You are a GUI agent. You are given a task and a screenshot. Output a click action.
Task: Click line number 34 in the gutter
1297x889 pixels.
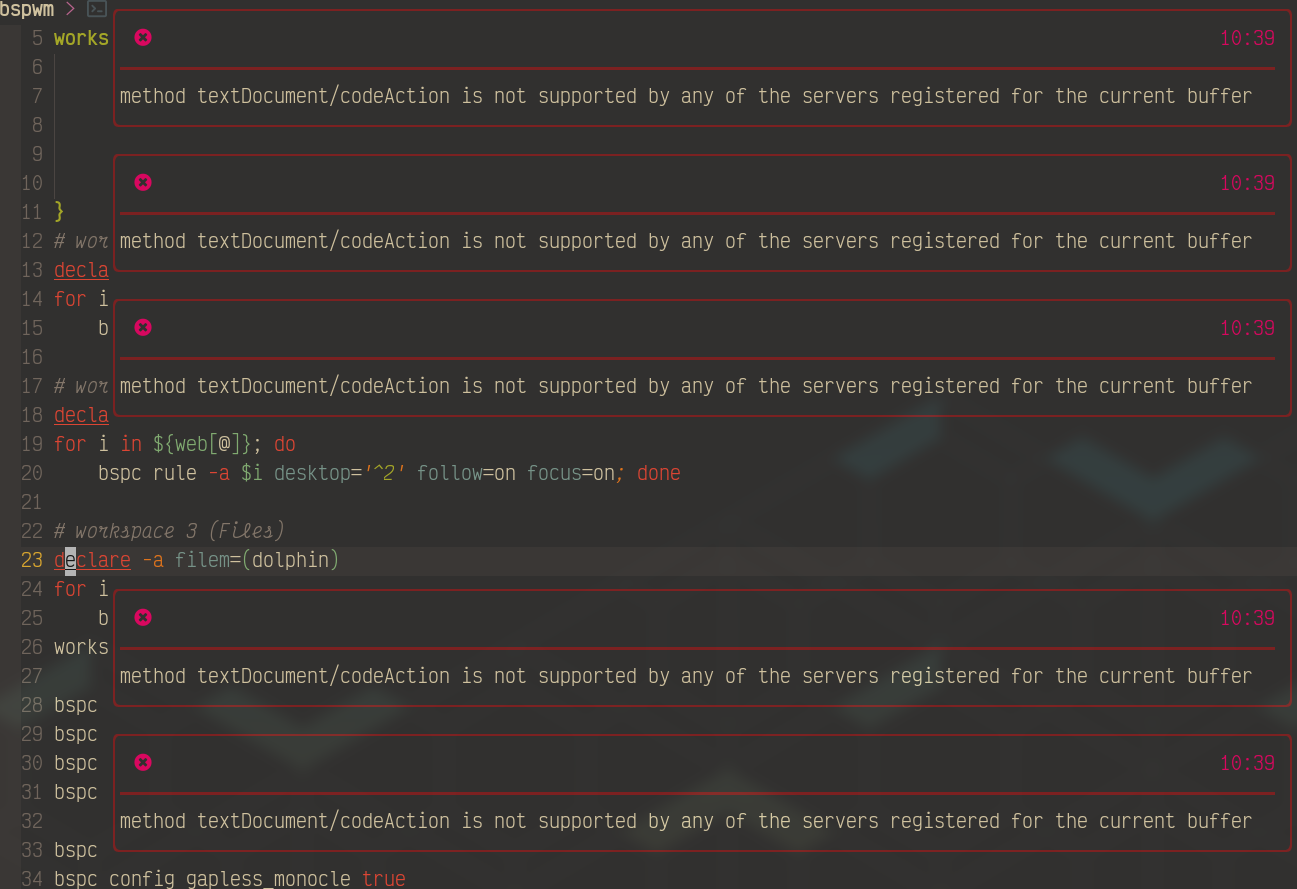point(31,879)
